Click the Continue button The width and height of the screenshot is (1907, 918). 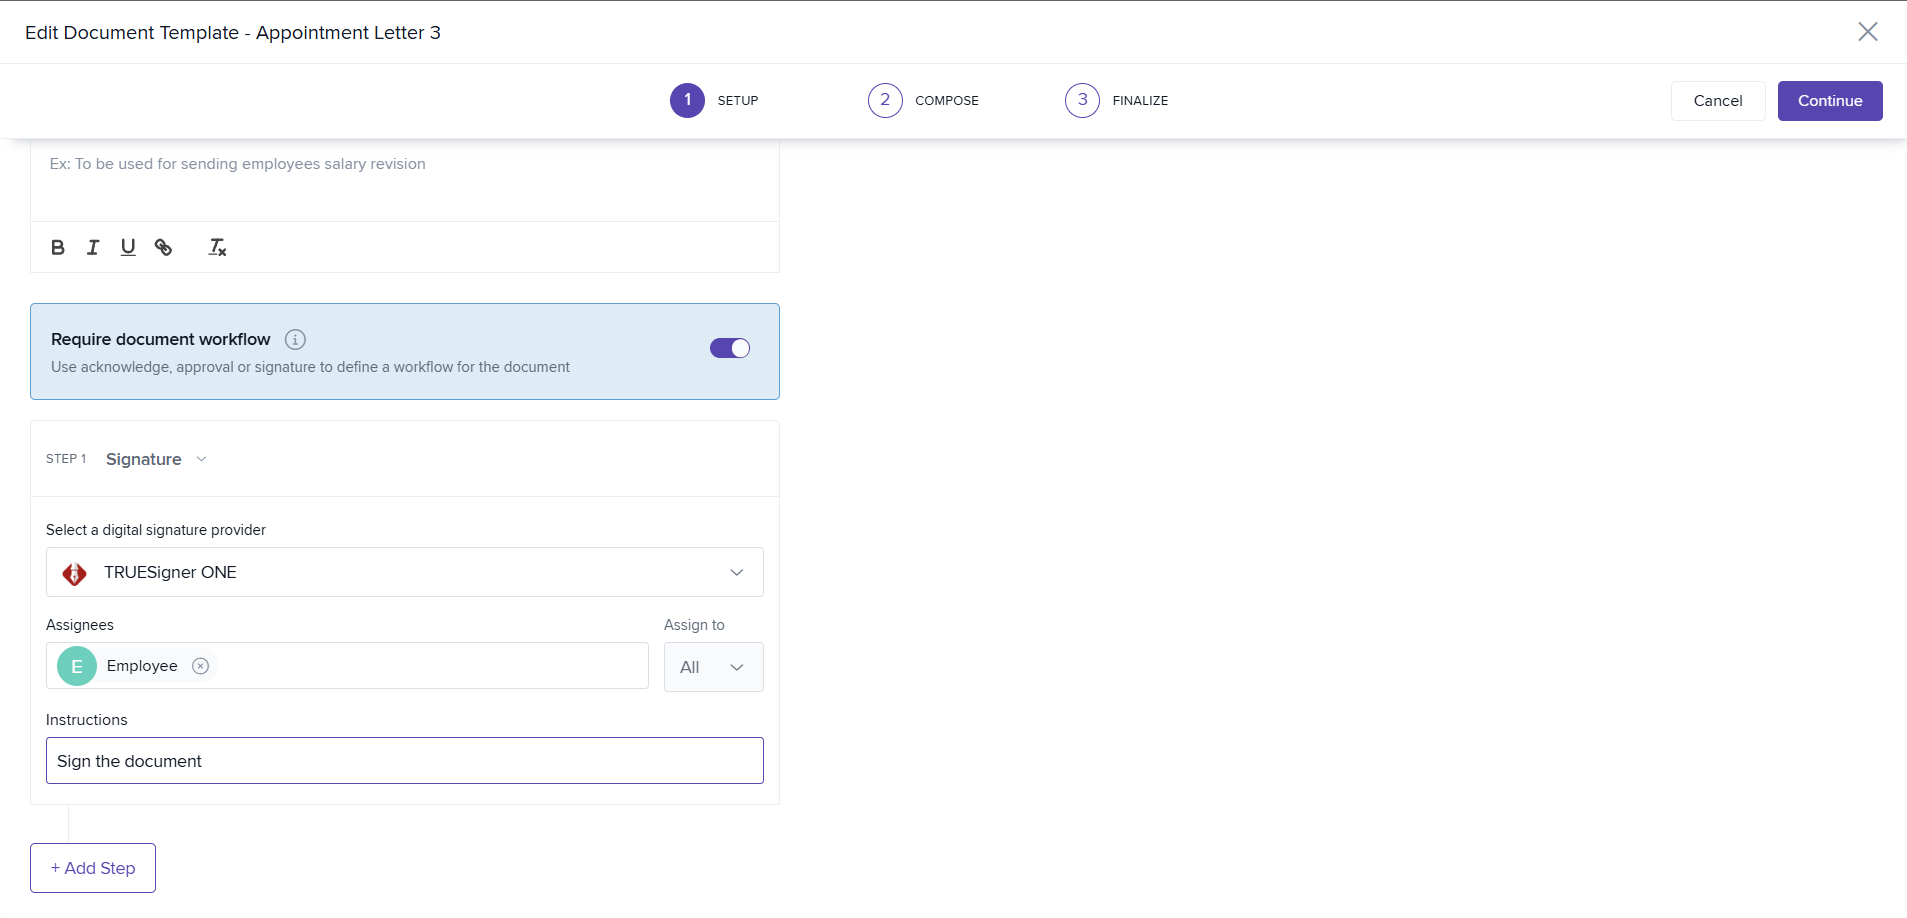tap(1830, 101)
